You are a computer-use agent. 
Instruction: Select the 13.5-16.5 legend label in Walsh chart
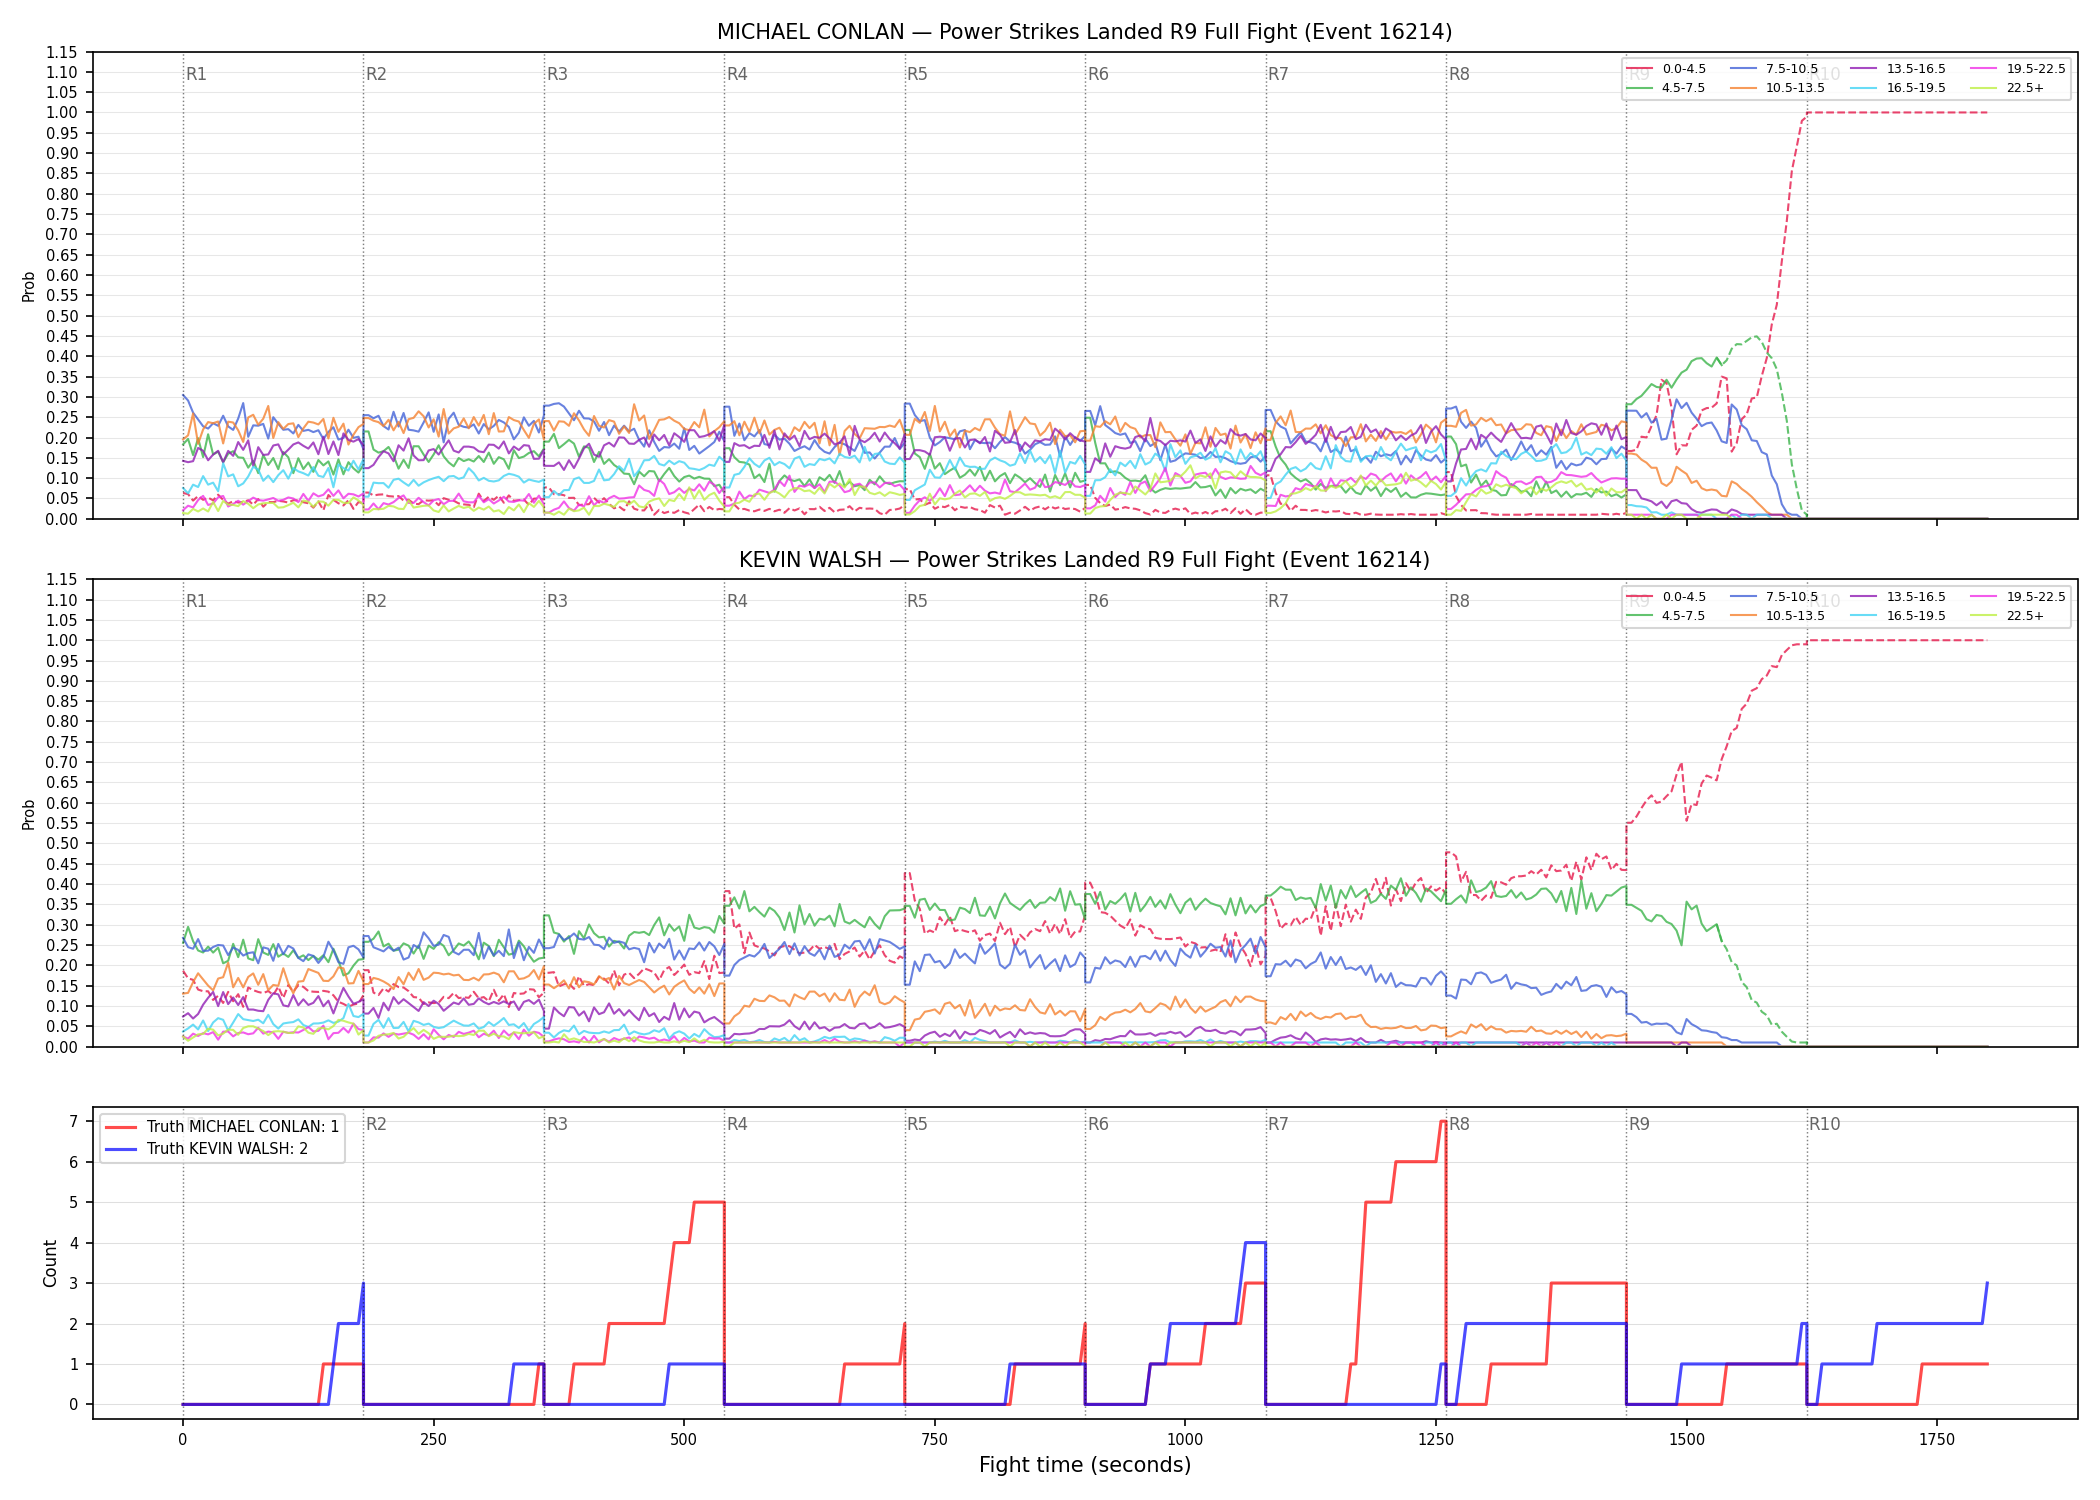1916,597
